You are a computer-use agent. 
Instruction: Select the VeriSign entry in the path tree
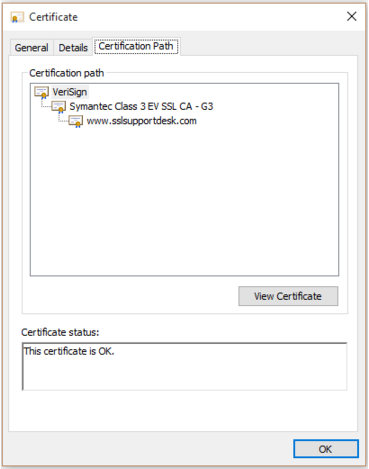tap(70, 92)
